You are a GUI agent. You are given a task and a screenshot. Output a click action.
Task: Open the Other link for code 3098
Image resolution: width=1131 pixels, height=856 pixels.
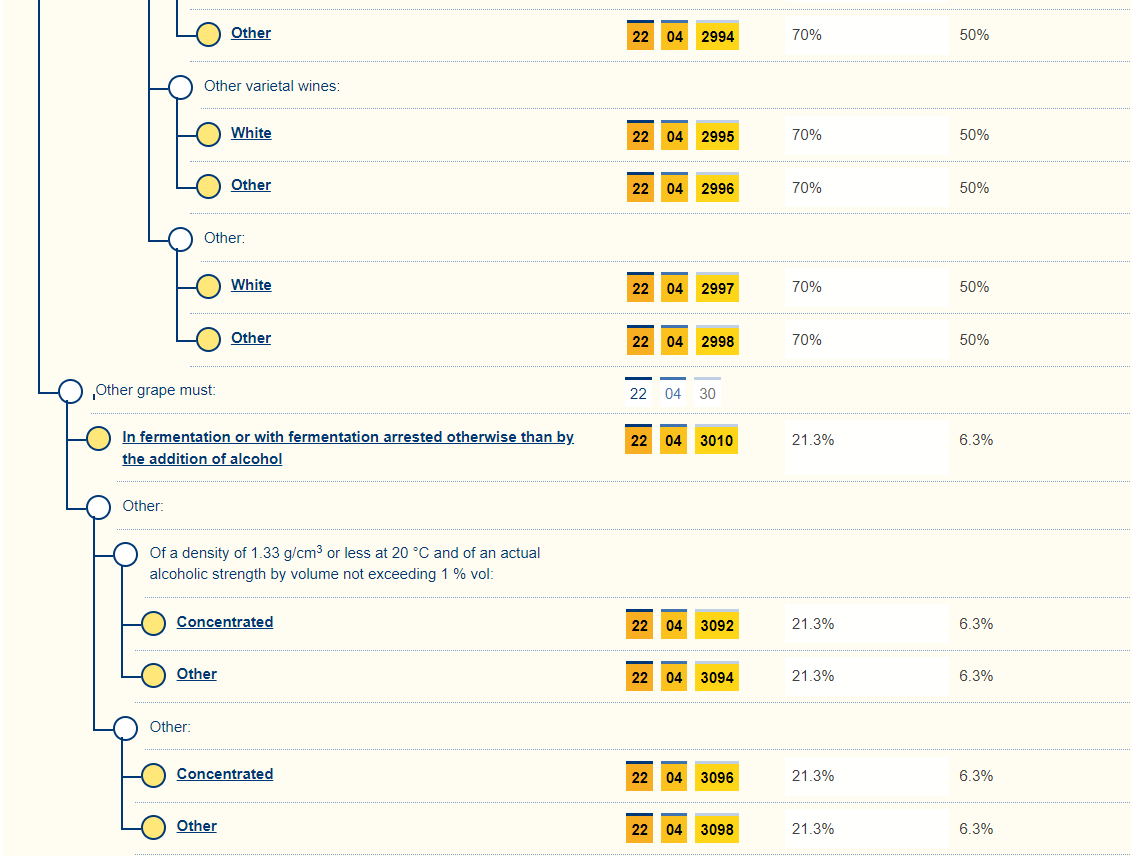click(197, 826)
